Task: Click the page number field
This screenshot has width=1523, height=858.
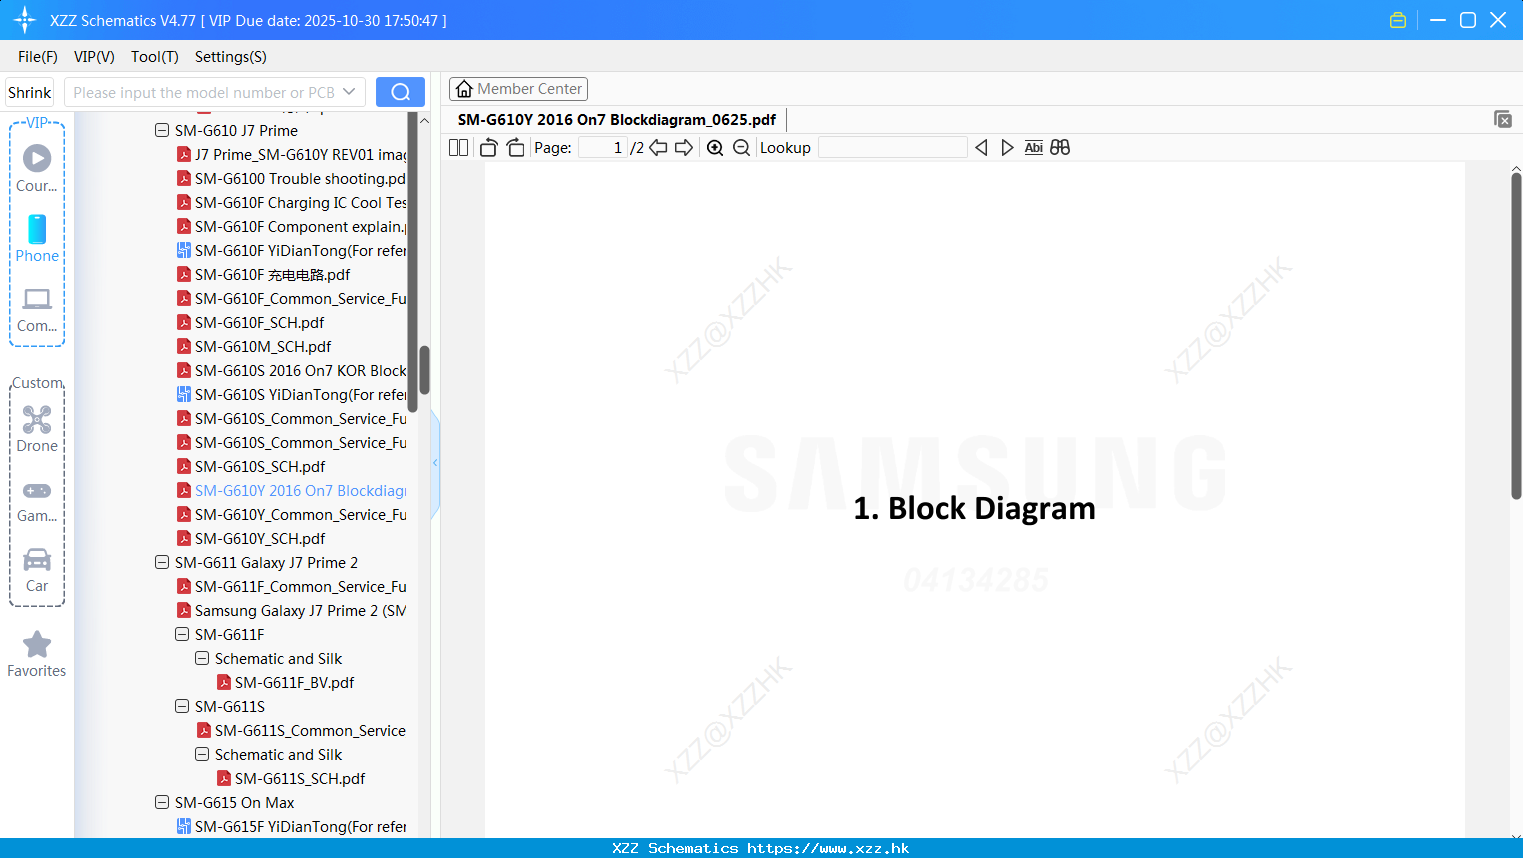Action: click(602, 148)
